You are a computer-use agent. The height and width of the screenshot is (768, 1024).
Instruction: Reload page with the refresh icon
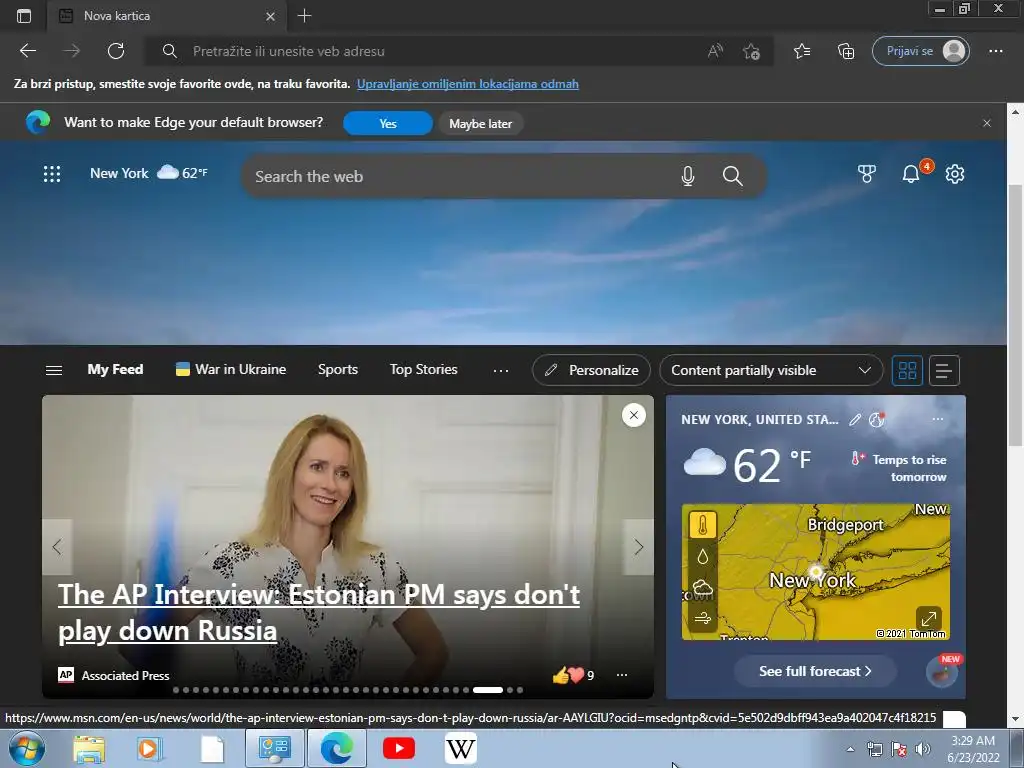(116, 51)
